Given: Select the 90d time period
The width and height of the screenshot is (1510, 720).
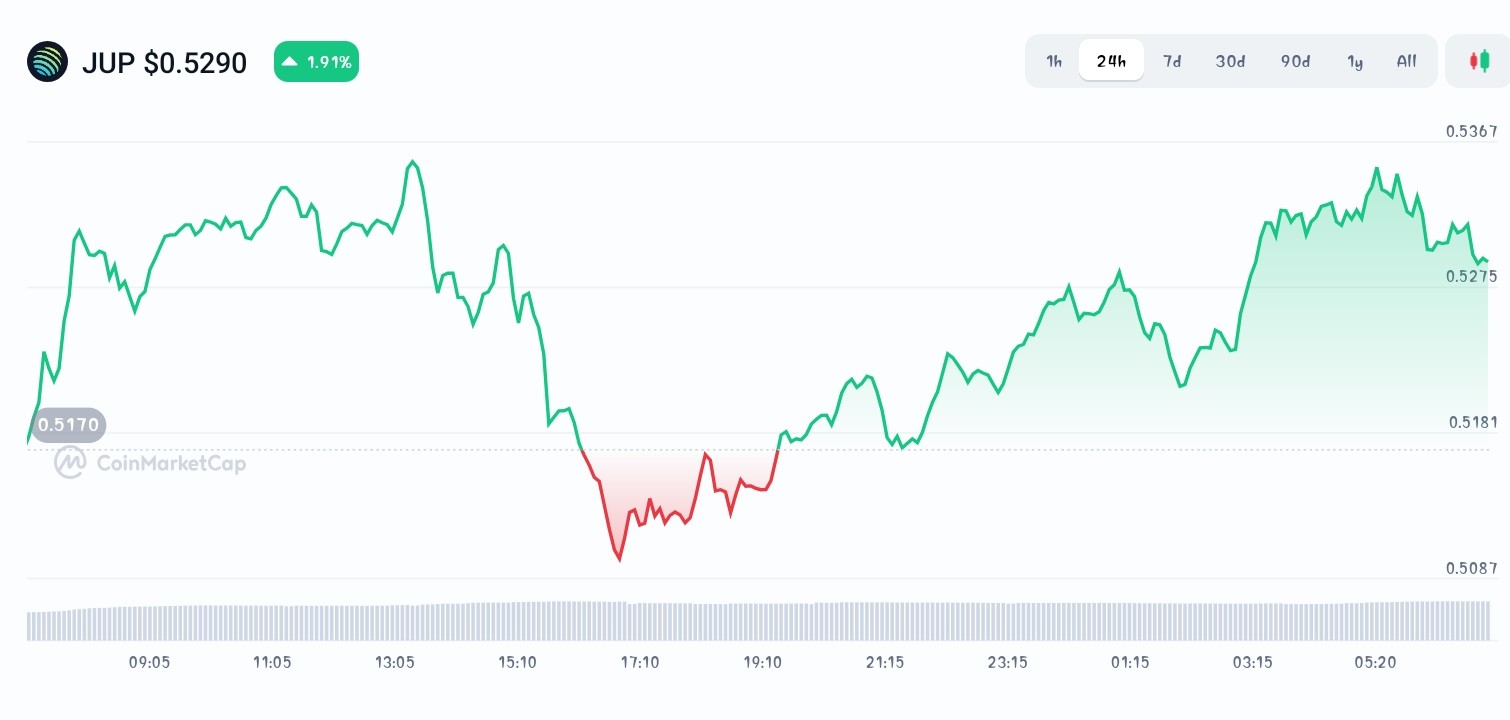Looking at the screenshot, I should tap(1294, 61).
